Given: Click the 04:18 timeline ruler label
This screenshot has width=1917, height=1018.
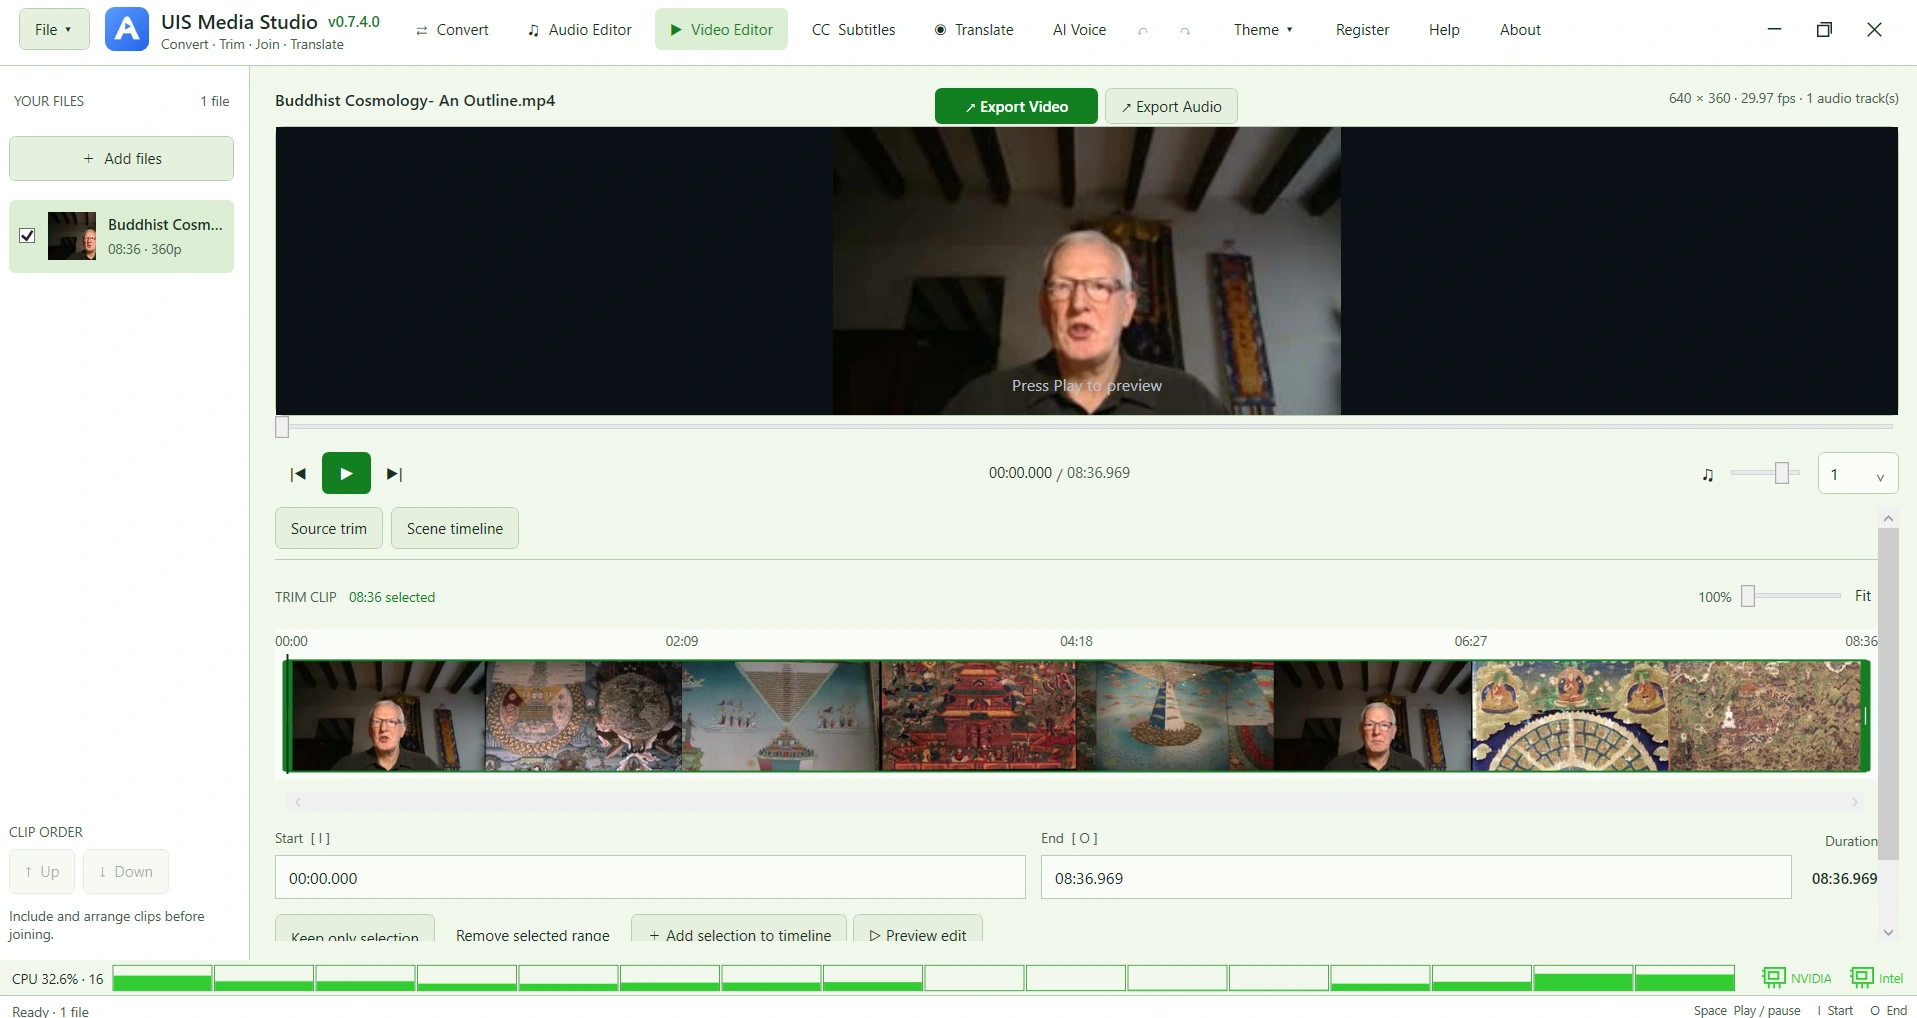Looking at the screenshot, I should point(1076,641).
